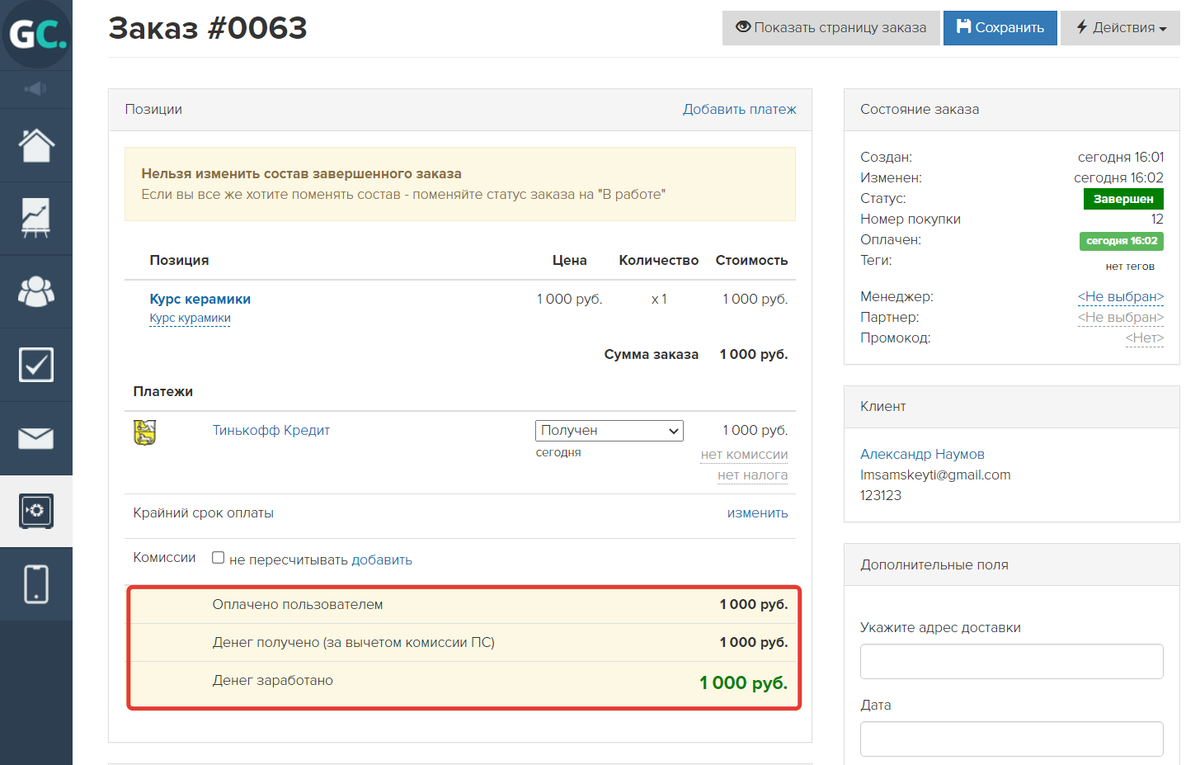The image size is (1200, 765).
Task: Open the home section in sidebar
Action: click(36, 146)
